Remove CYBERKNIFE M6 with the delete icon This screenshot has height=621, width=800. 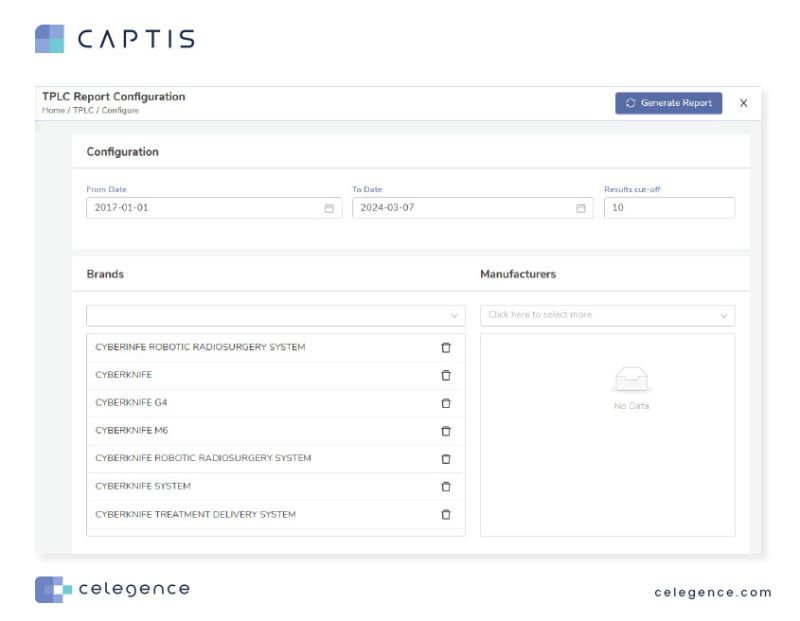point(446,430)
